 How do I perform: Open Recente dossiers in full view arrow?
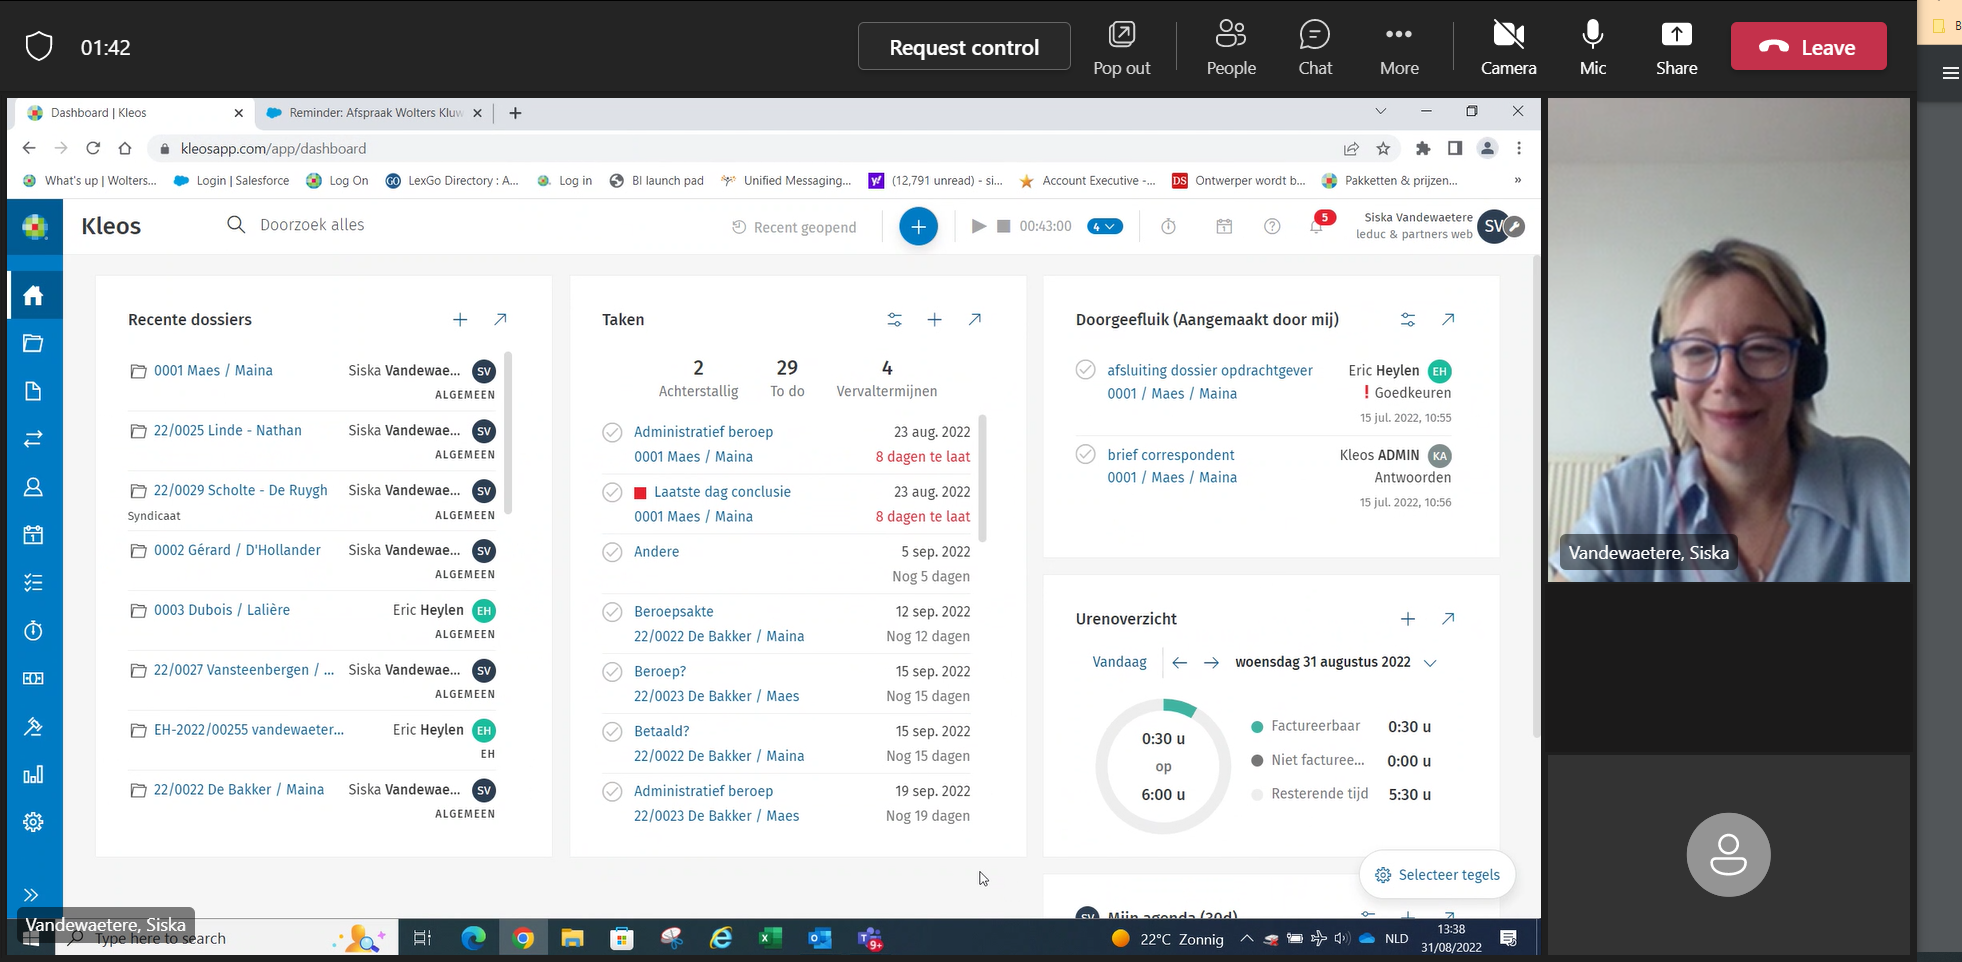pos(500,320)
